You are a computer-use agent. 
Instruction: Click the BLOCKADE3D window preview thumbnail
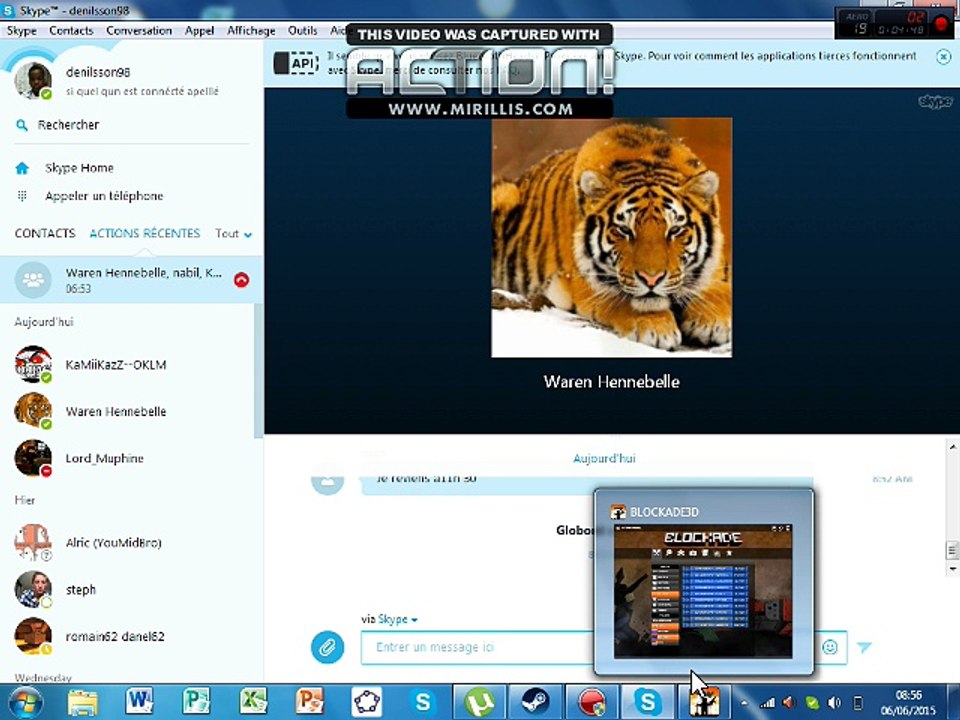pyautogui.click(x=703, y=591)
